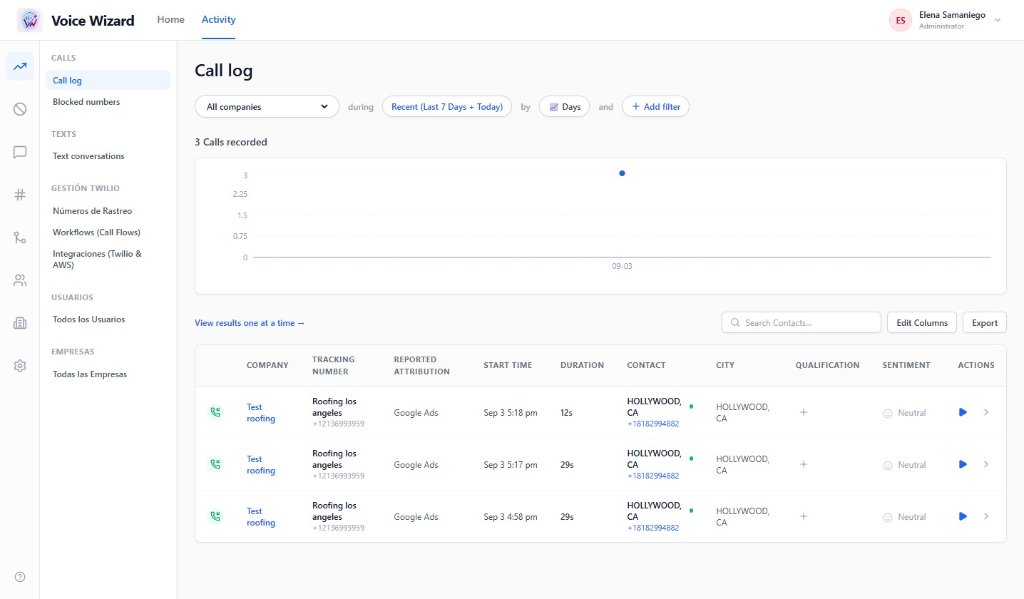Open Todas las Empresas

(x=89, y=374)
